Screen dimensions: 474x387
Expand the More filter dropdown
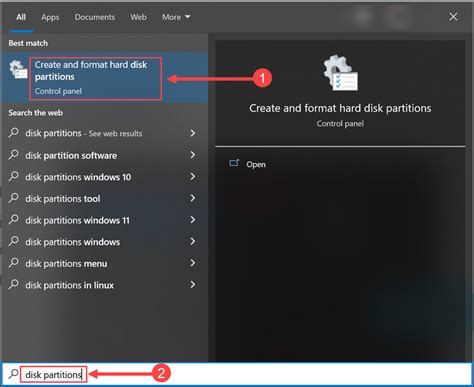click(x=176, y=17)
